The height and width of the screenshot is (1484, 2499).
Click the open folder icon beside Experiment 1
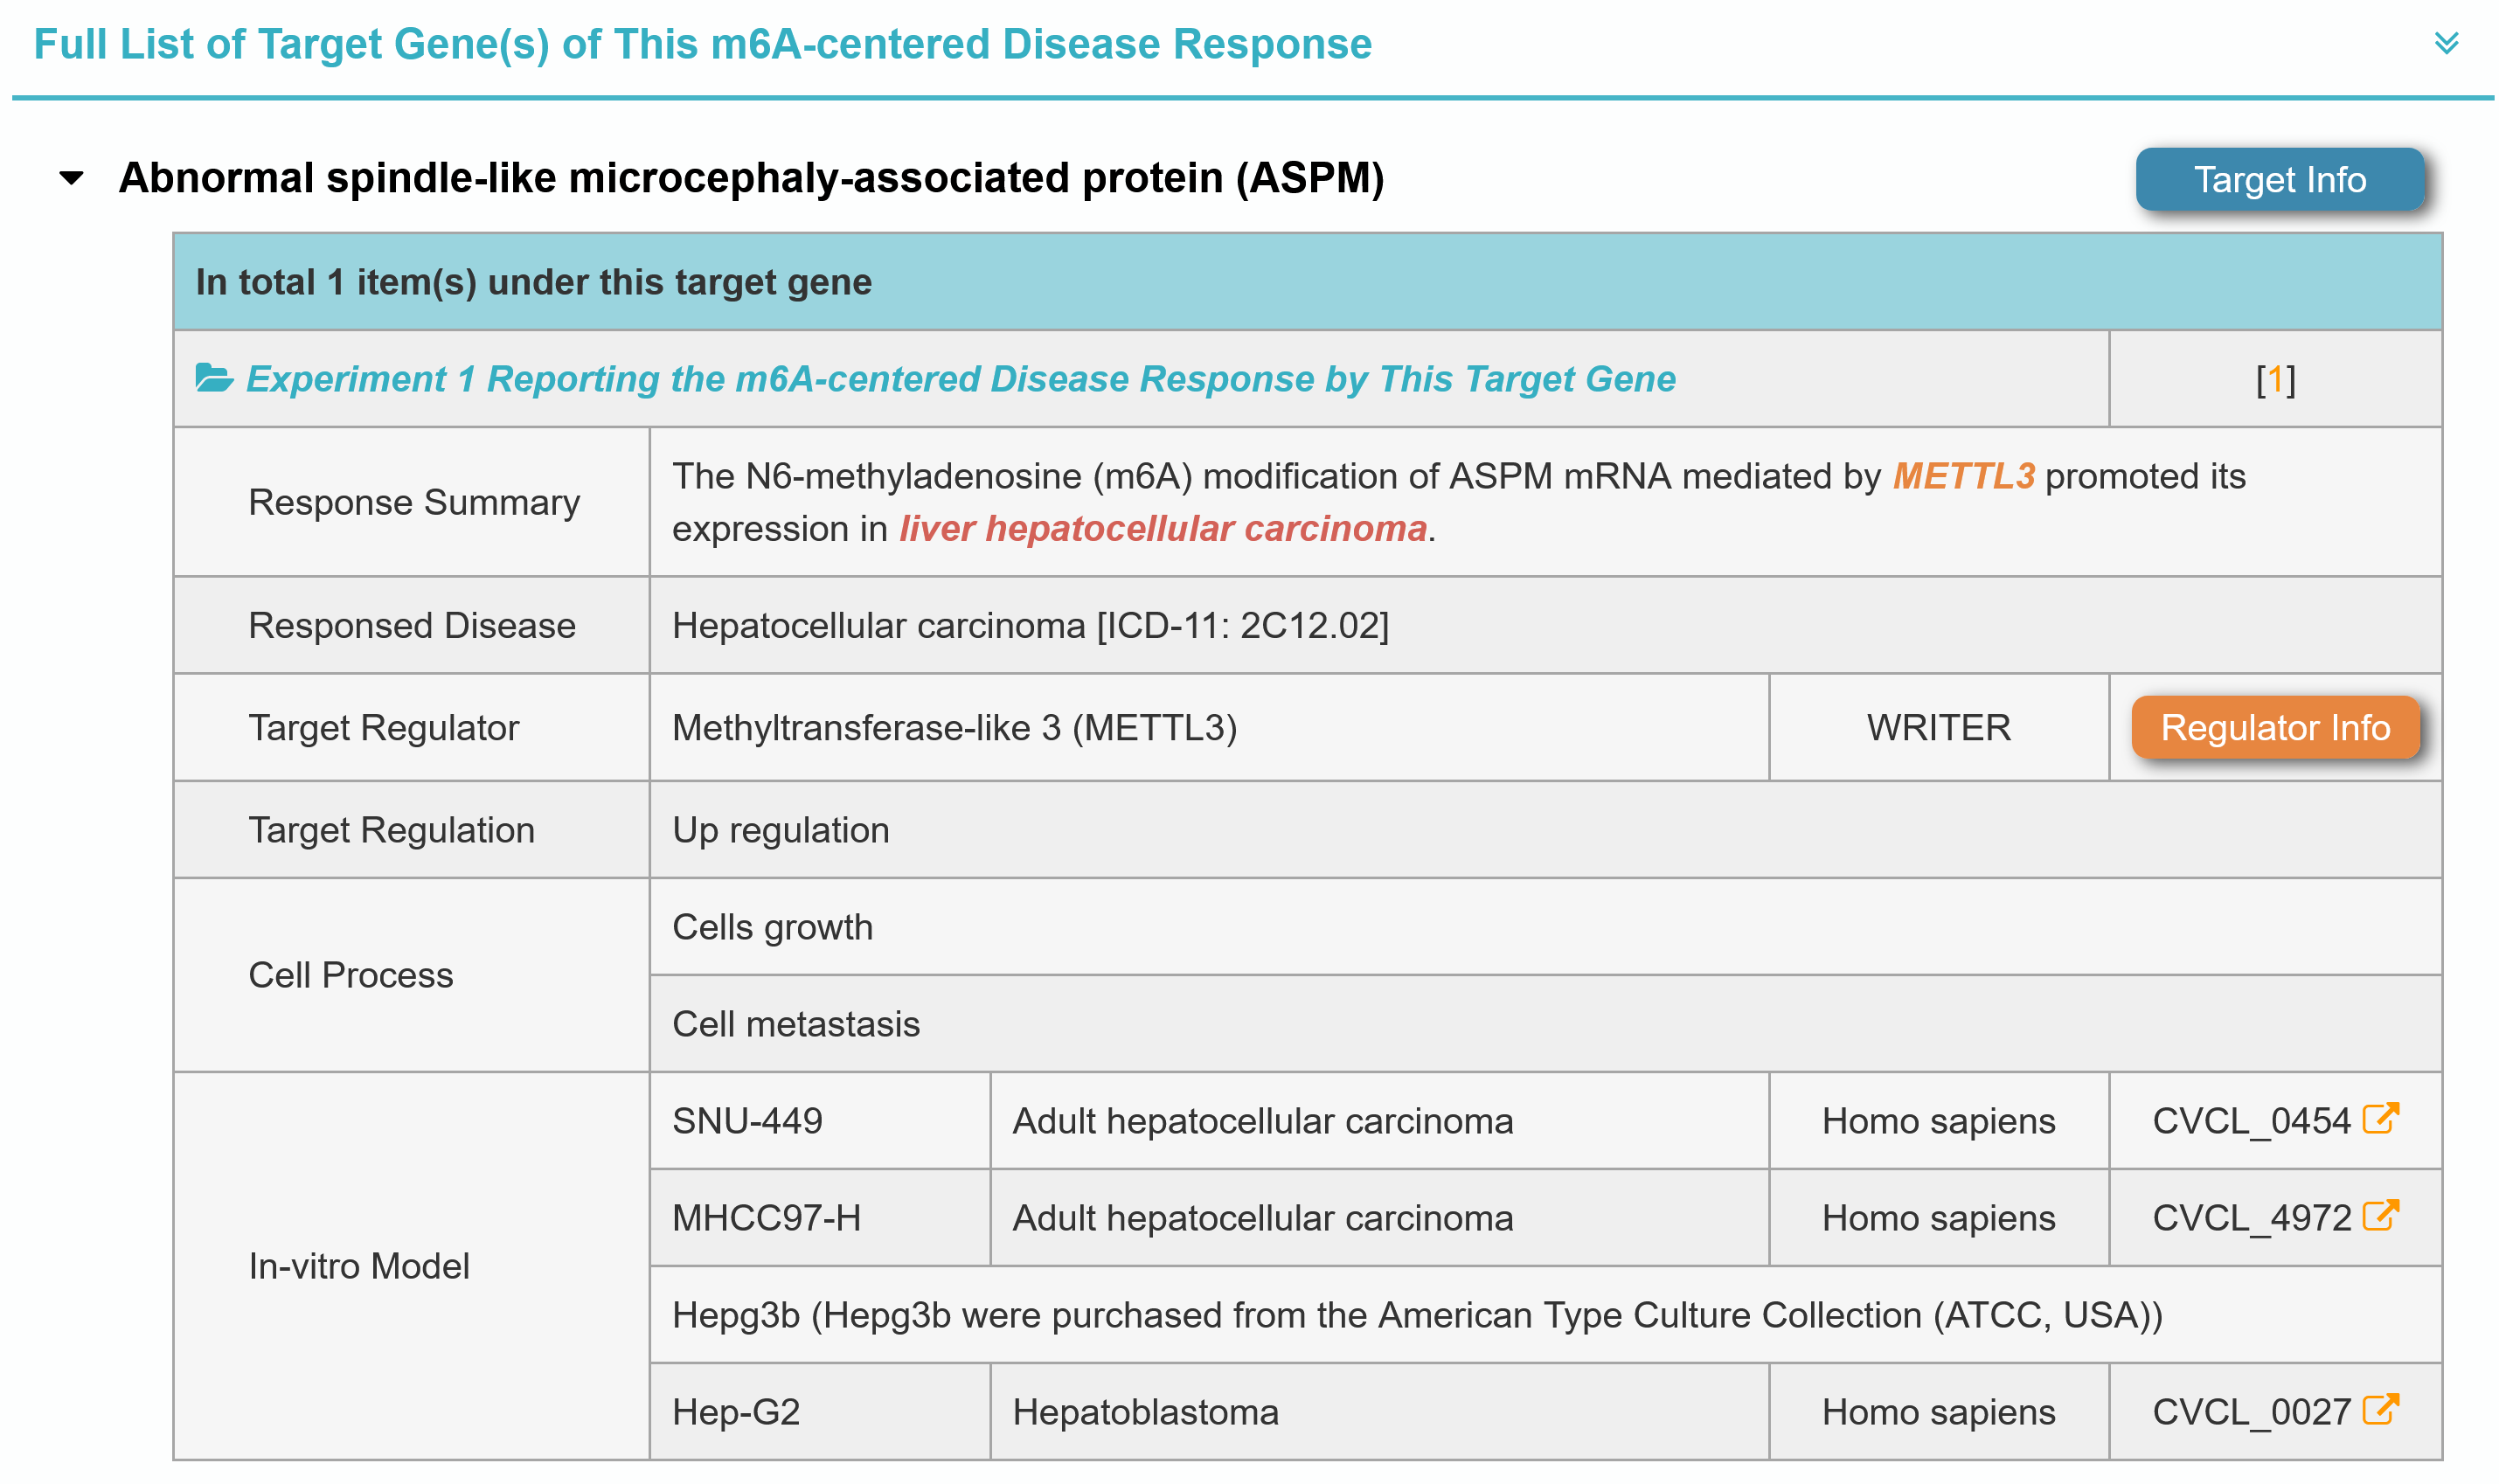coord(213,378)
